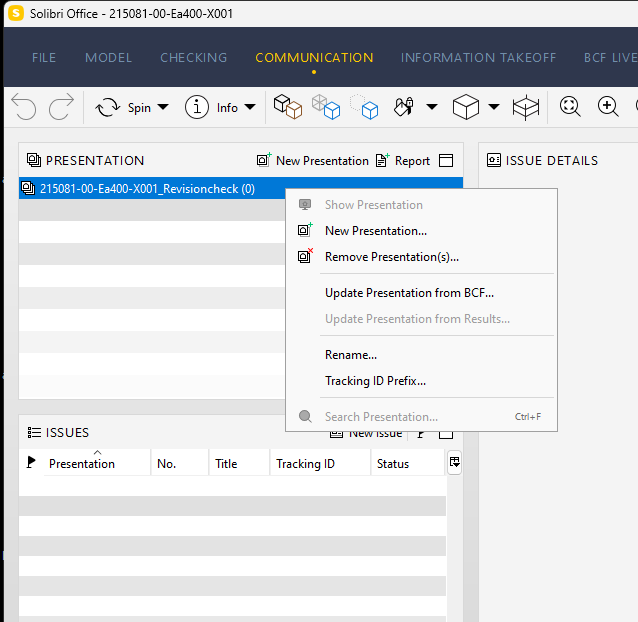Viewport: 638px width, 622px height.
Task: Select the paint bucket tool icon
Action: click(404, 107)
